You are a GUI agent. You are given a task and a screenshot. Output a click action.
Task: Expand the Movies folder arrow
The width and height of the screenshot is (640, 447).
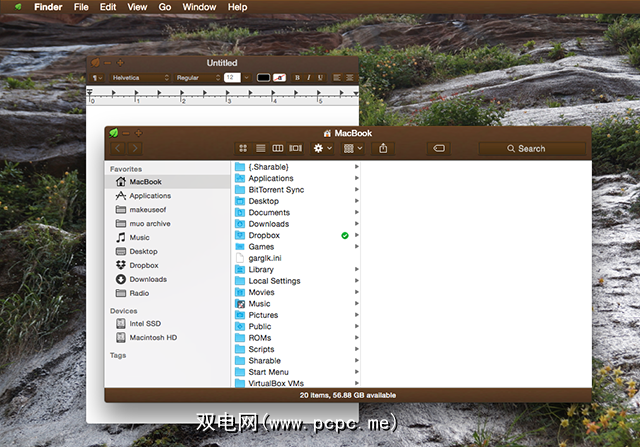[x=356, y=292]
